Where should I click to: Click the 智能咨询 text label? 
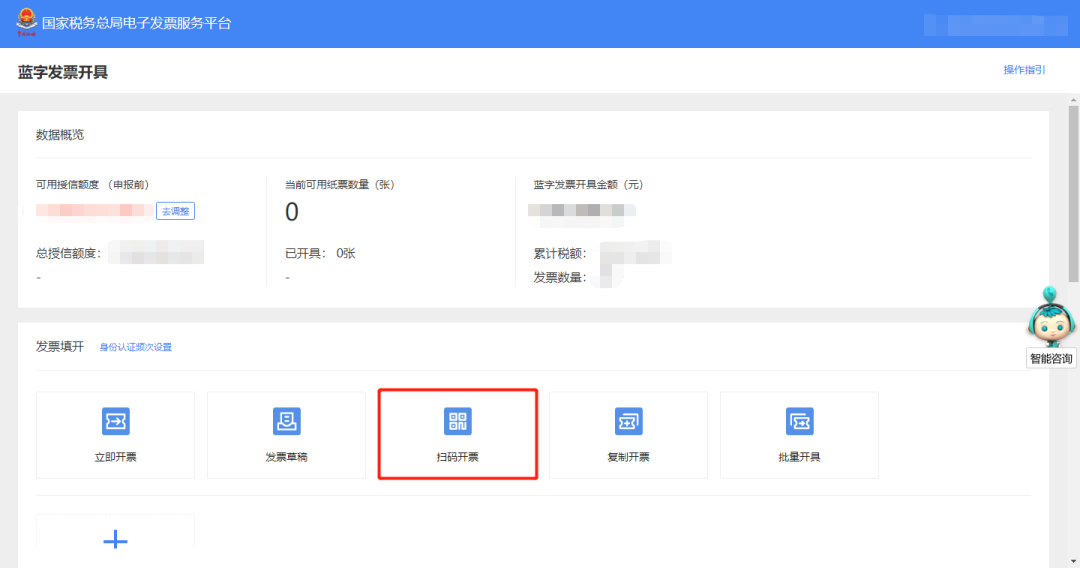coord(1051,359)
